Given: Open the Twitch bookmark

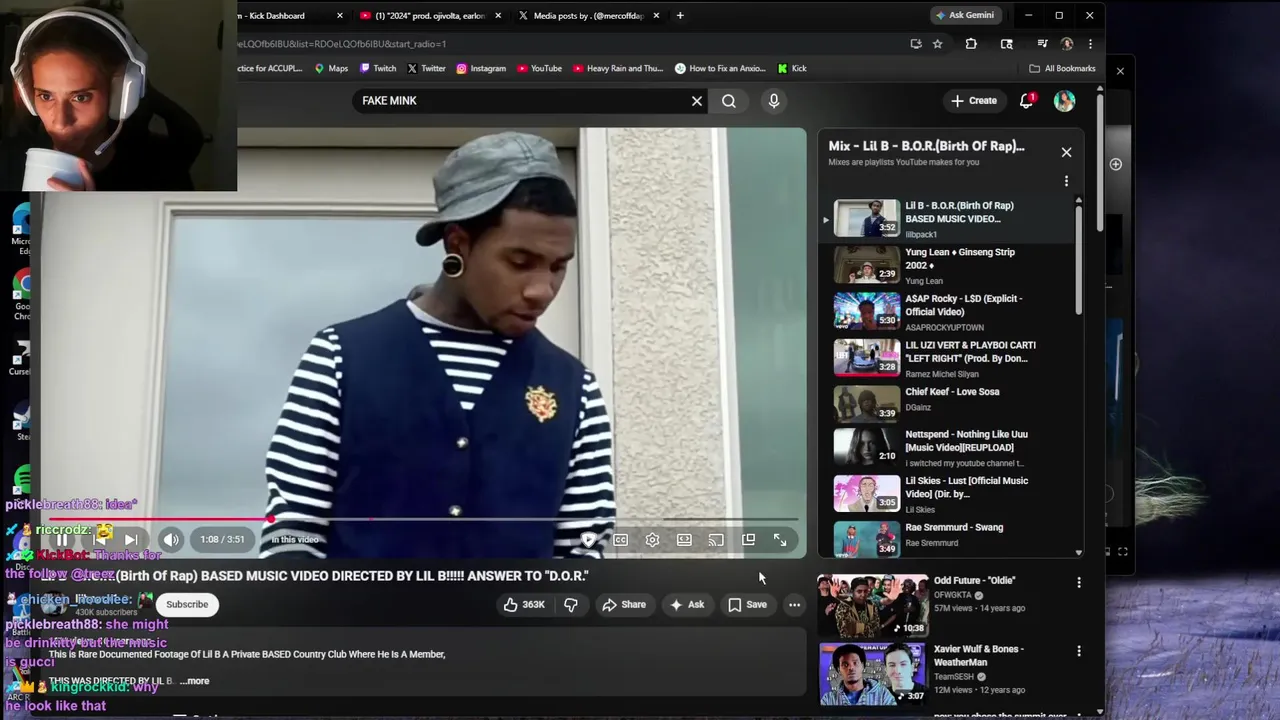Looking at the screenshot, I should (378, 68).
